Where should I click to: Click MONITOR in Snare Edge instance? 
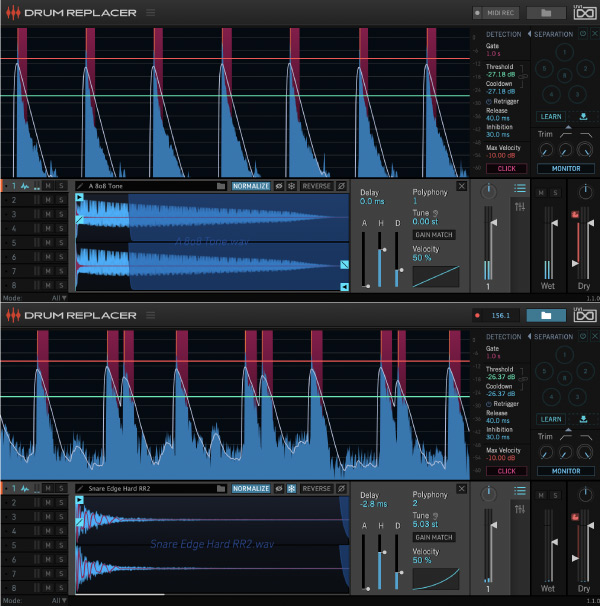coord(566,471)
